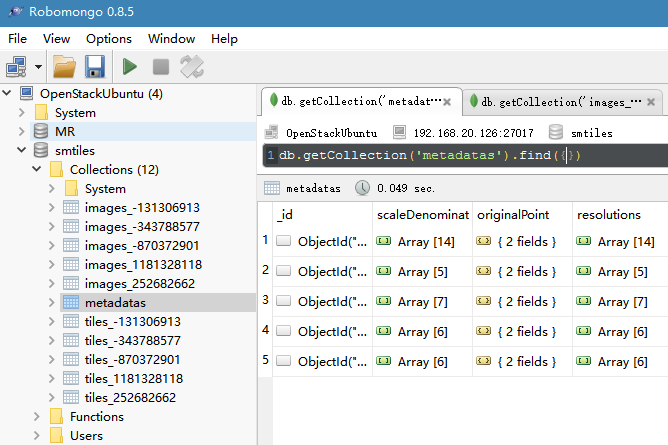Click the scaleDenominat column header

pos(423,215)
